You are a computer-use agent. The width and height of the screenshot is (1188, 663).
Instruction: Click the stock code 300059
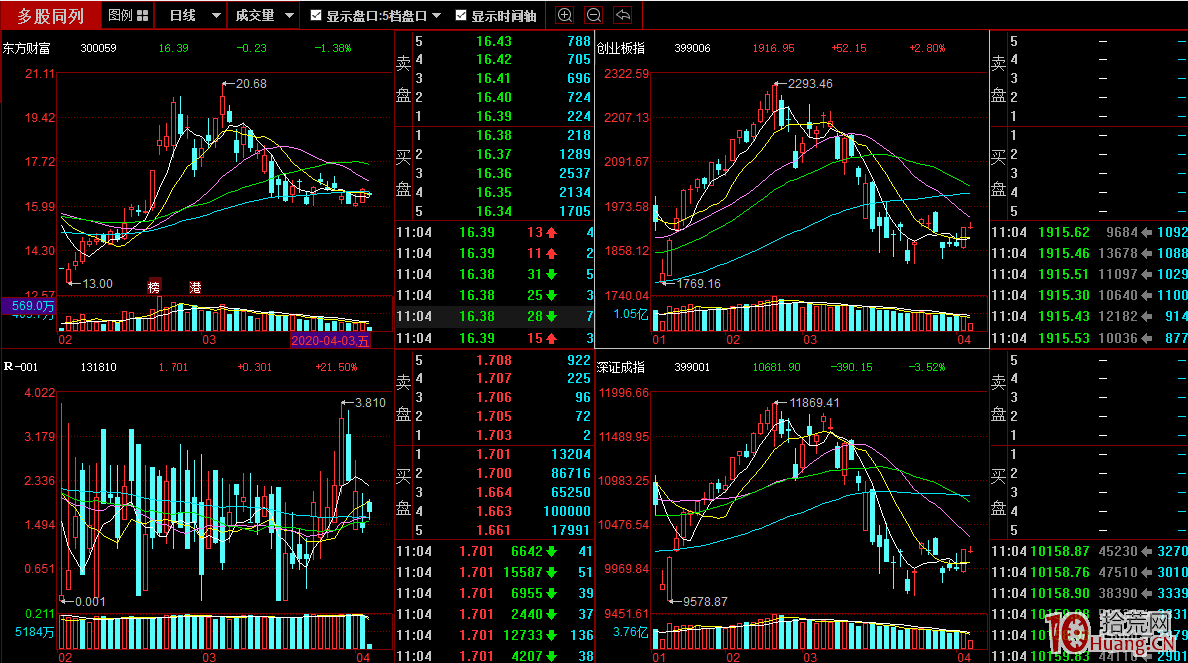tap(98, 48)
